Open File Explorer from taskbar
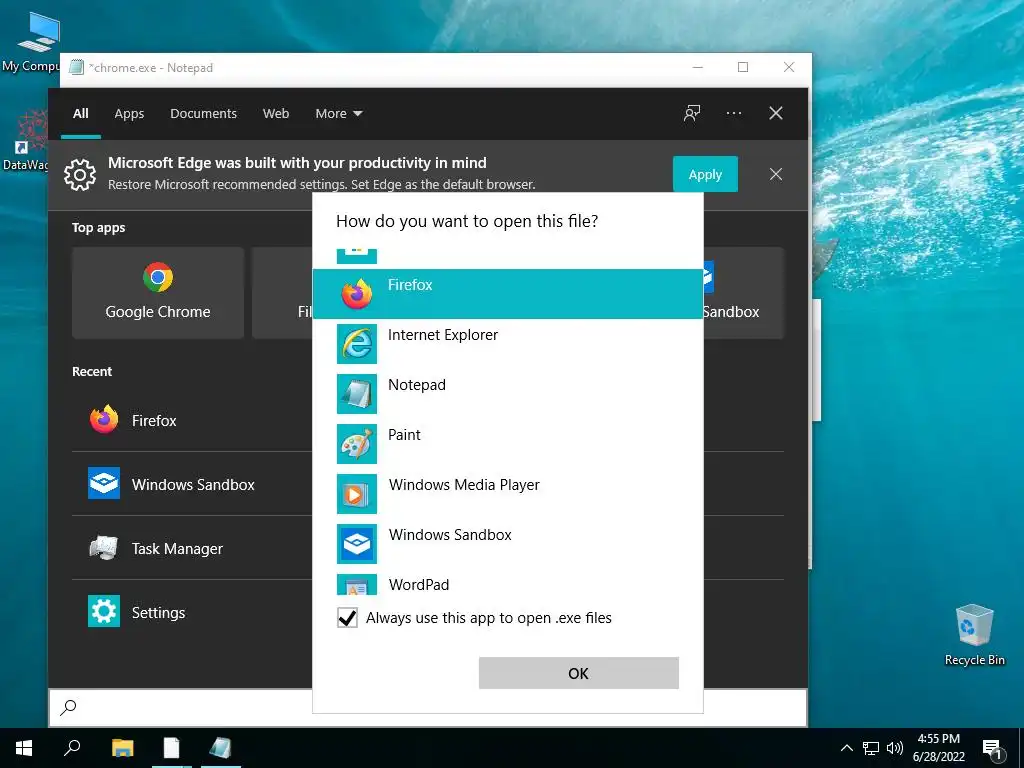Image resolution: width=1024 pixels, height=768 pixels. tap(122, 748)
